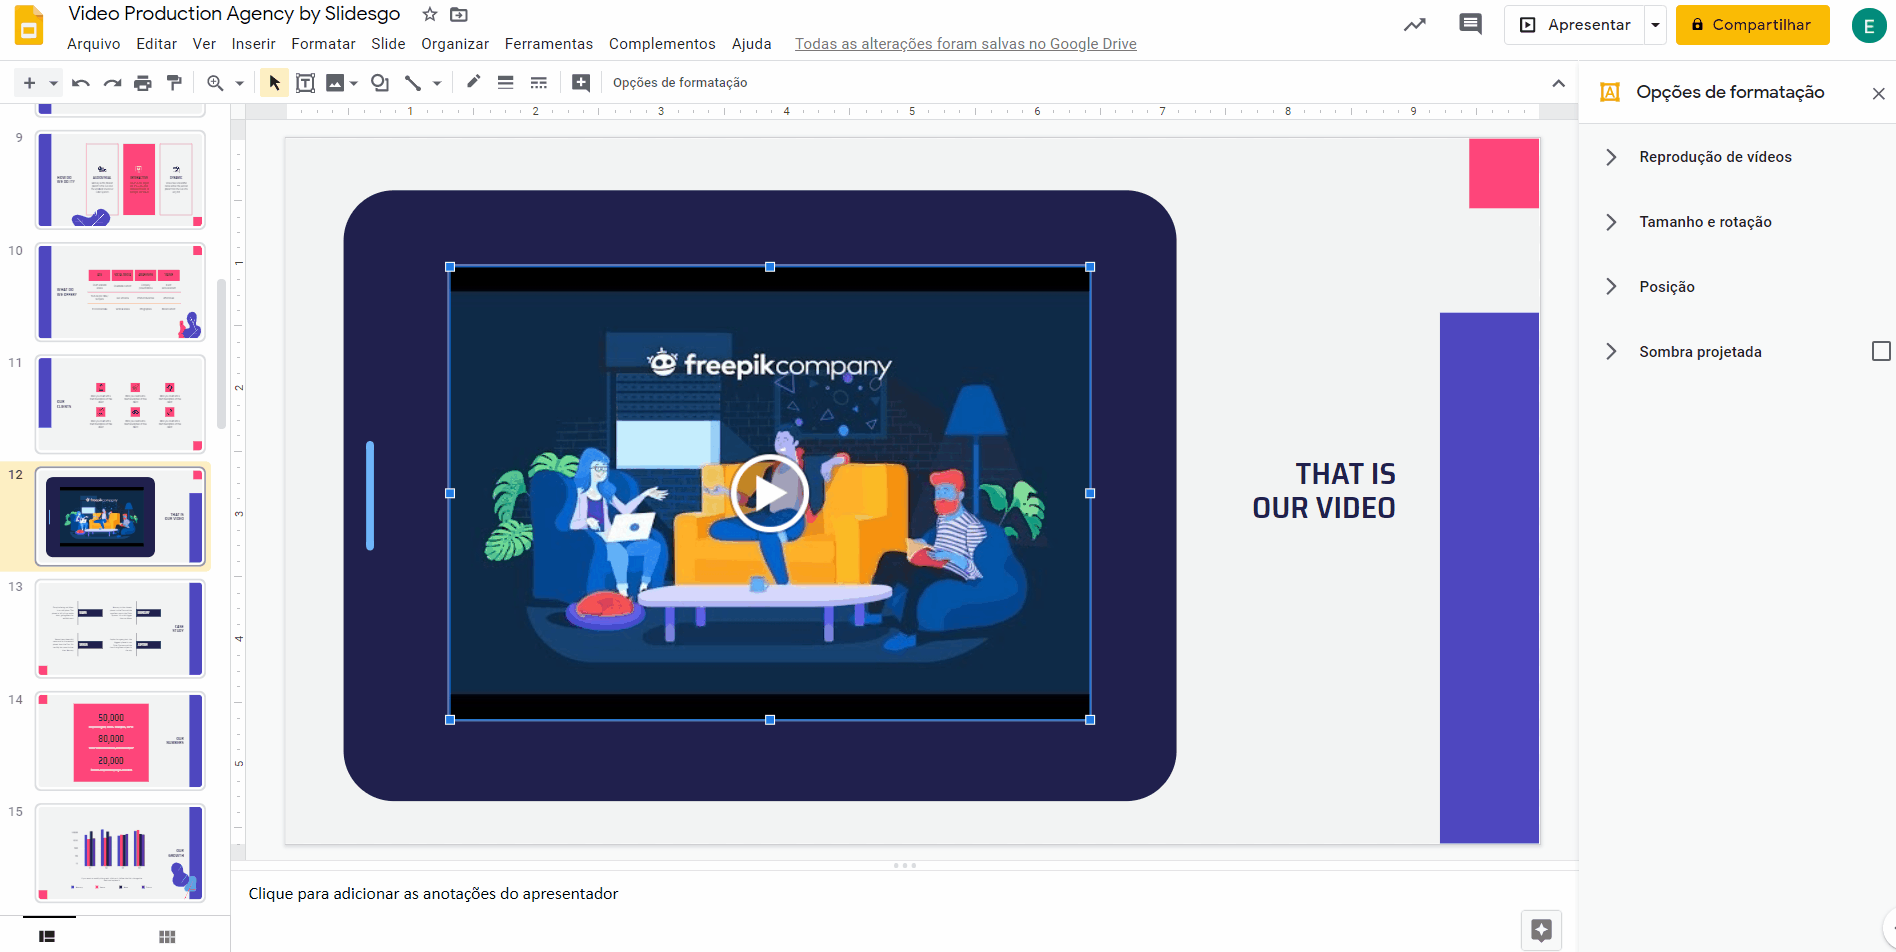Print the presentation
The width and height of the screenshot is (1896, 952).
coord(143,83)
